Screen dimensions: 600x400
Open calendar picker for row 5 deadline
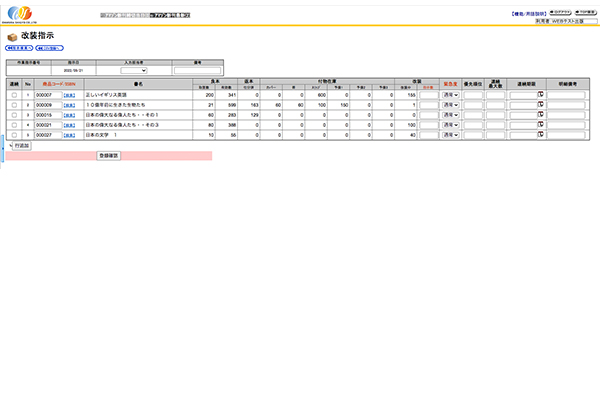540,134
